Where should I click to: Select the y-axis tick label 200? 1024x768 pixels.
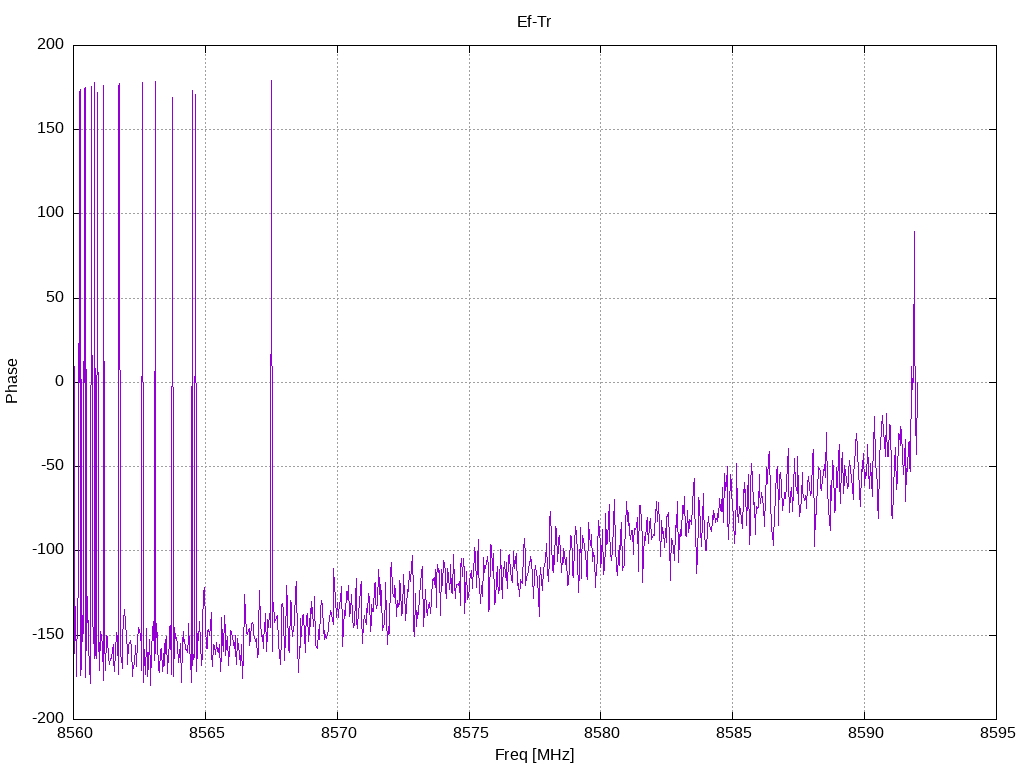(51, 44)
